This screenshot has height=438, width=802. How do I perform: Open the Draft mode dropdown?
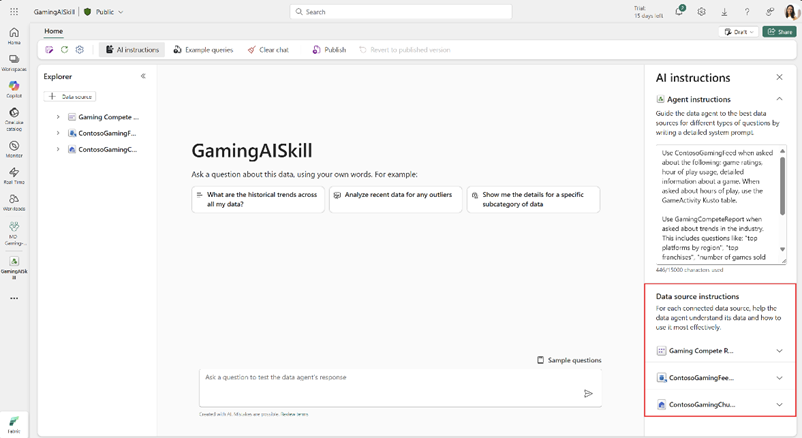738,32
